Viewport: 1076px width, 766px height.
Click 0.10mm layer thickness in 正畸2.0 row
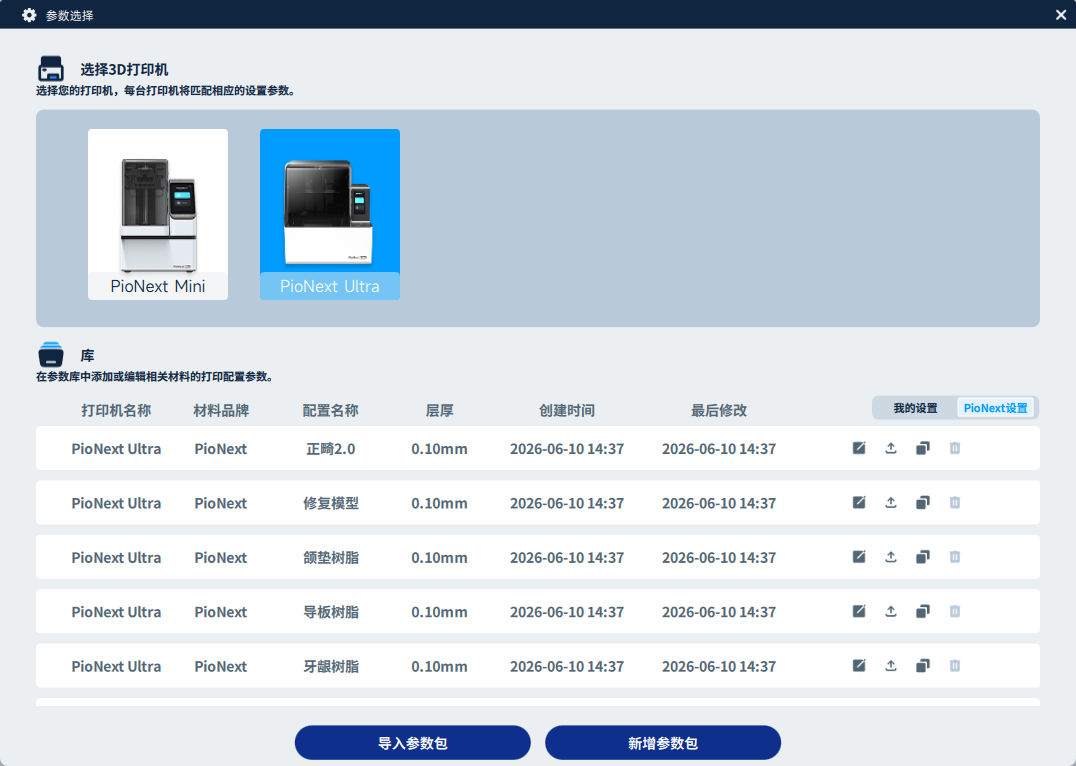[x=439, y=449]
